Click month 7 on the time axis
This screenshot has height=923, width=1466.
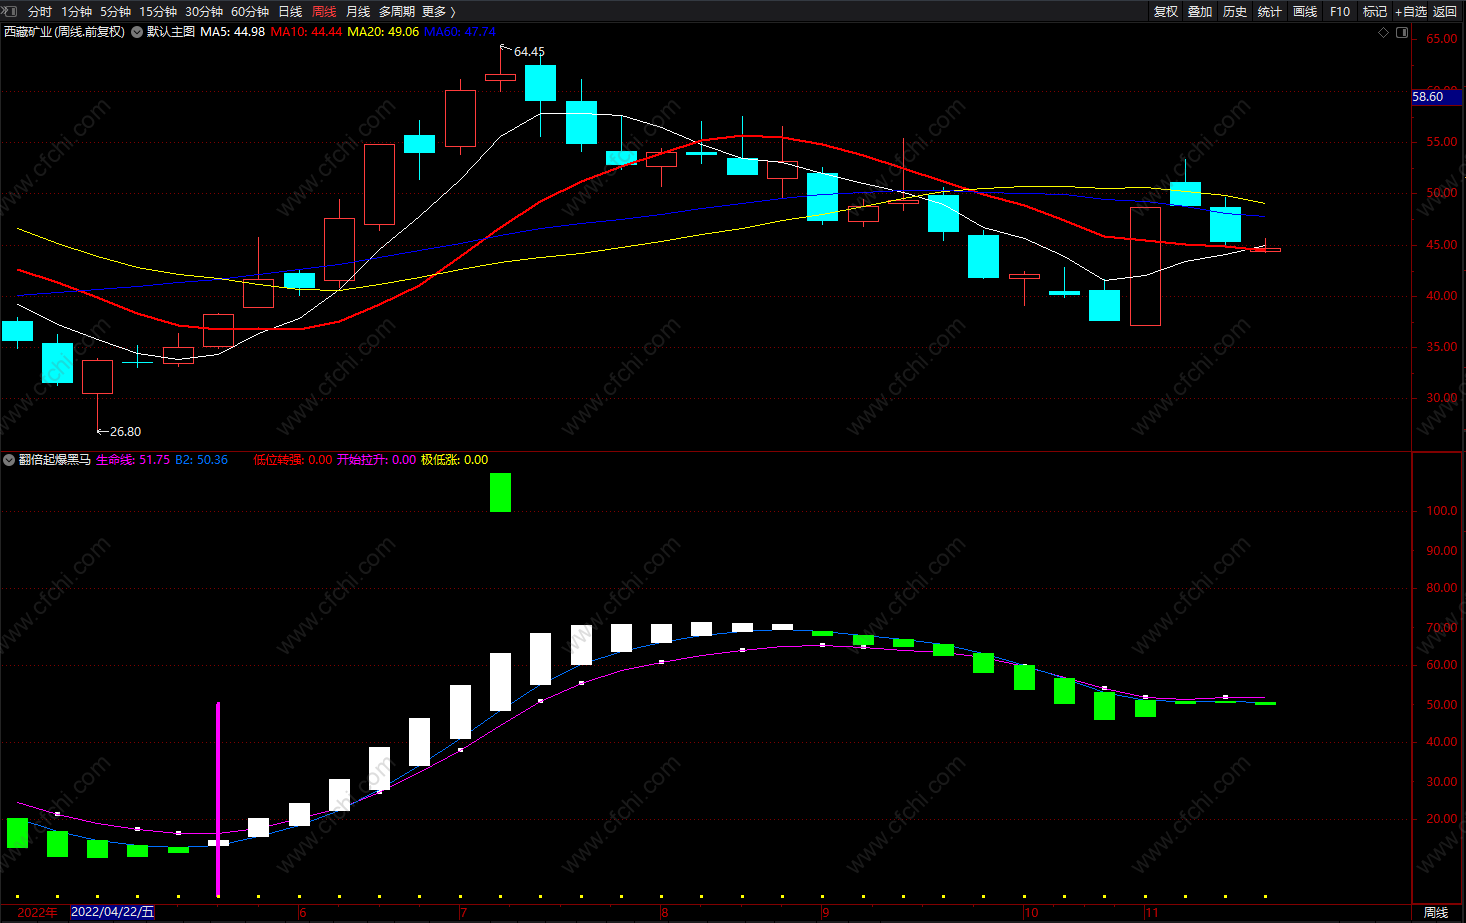(x=464, y=912)
